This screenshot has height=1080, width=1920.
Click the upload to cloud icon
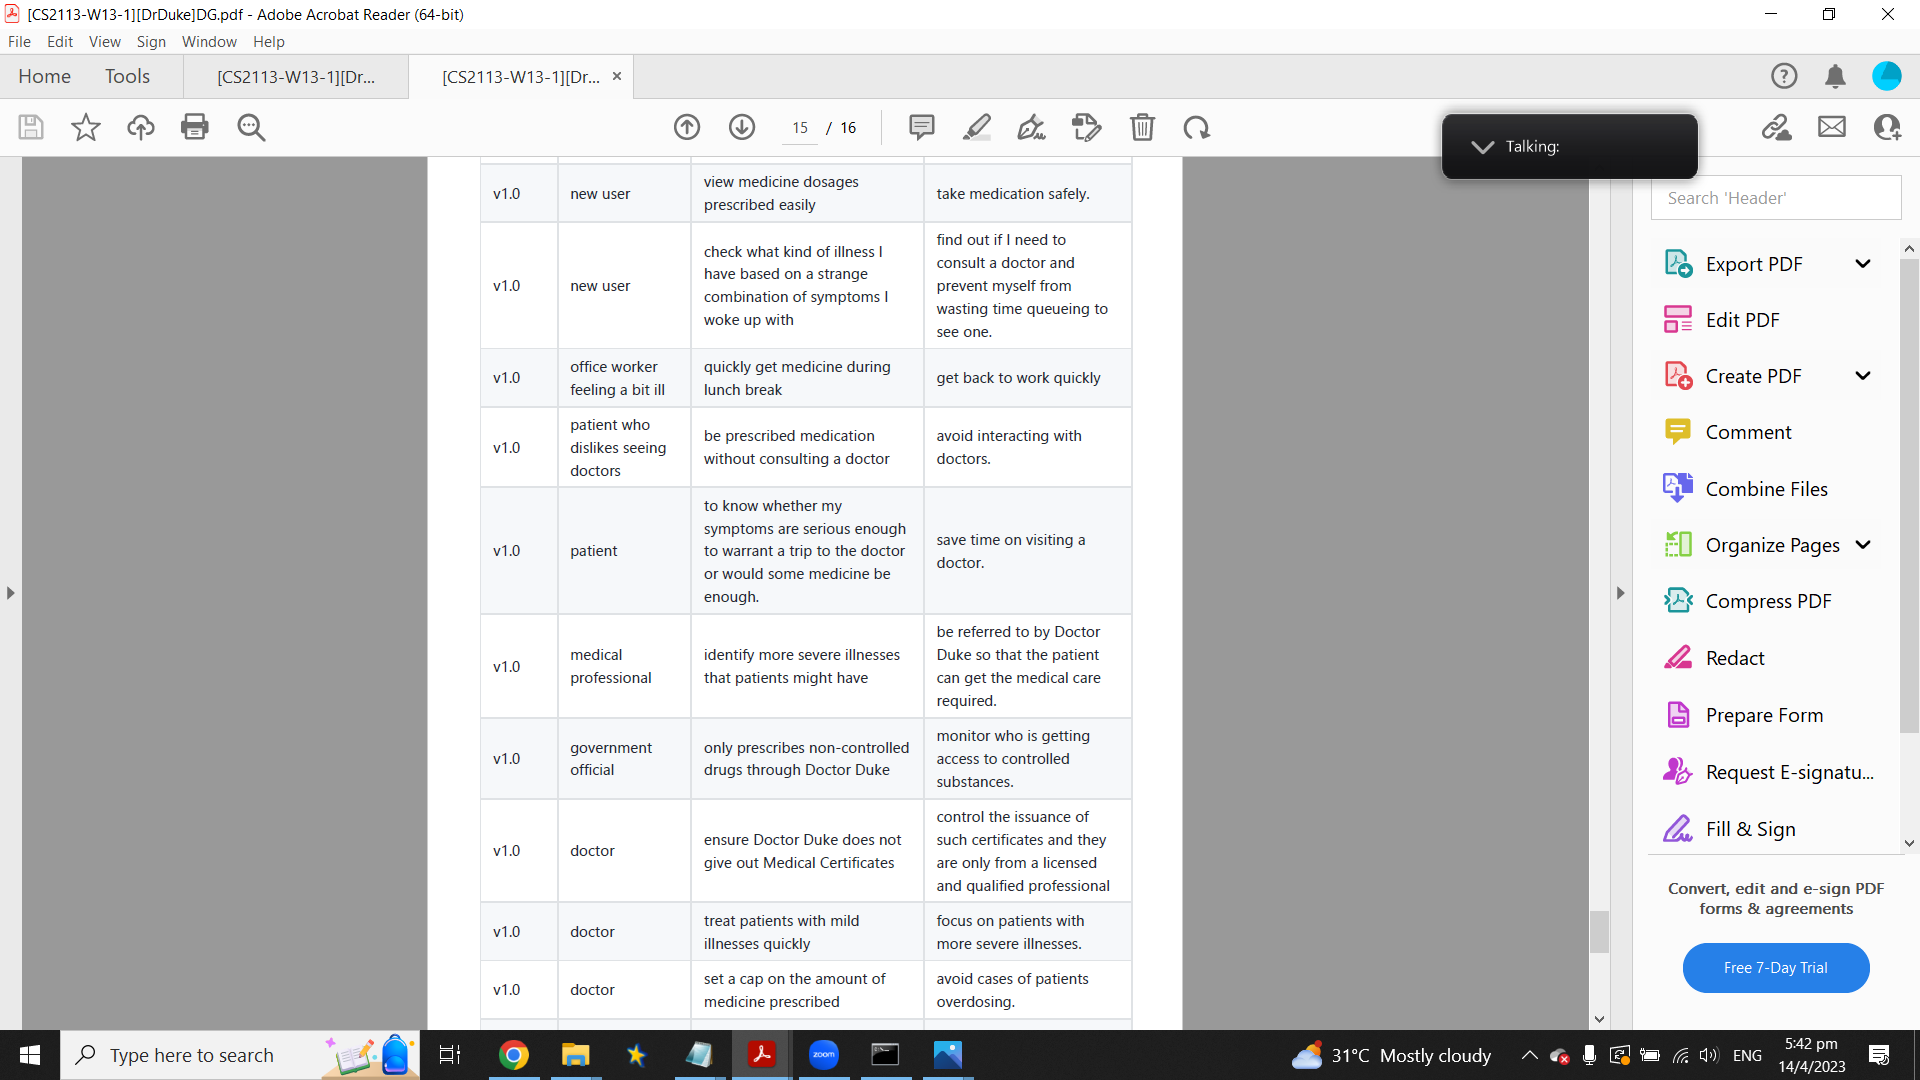[140, 127]
